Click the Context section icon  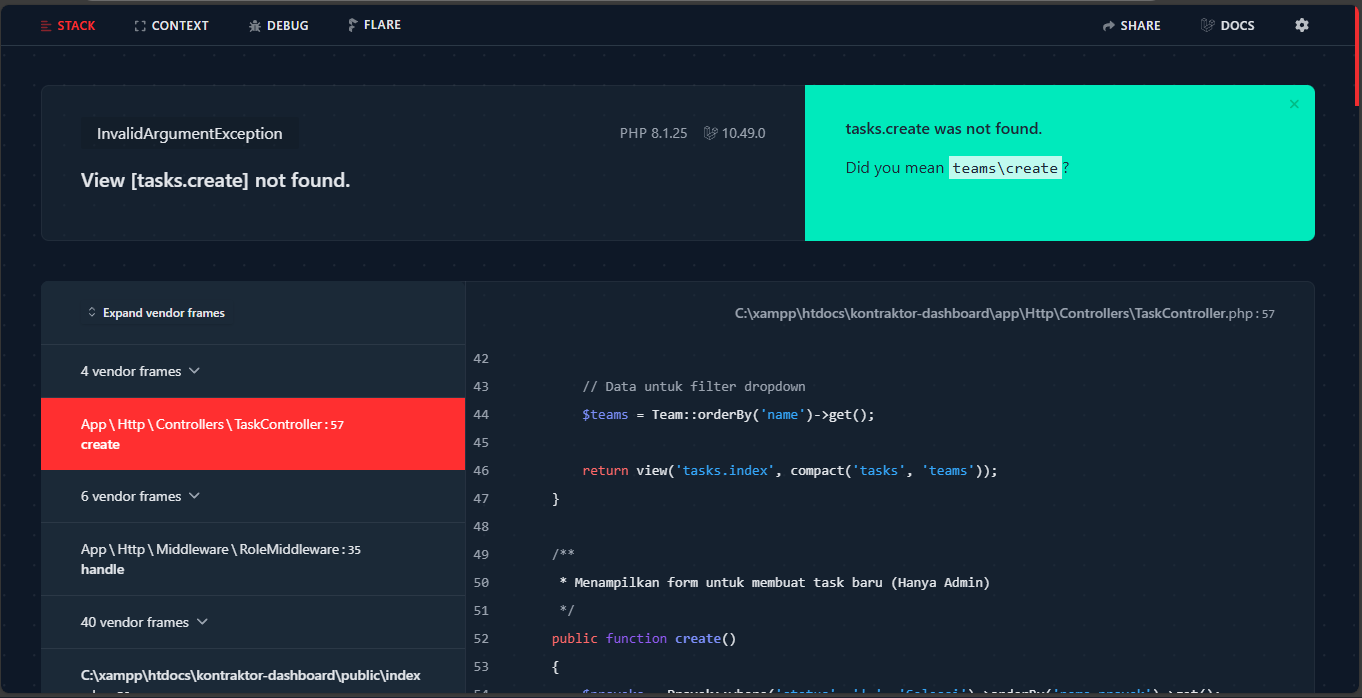pos(140,26)
